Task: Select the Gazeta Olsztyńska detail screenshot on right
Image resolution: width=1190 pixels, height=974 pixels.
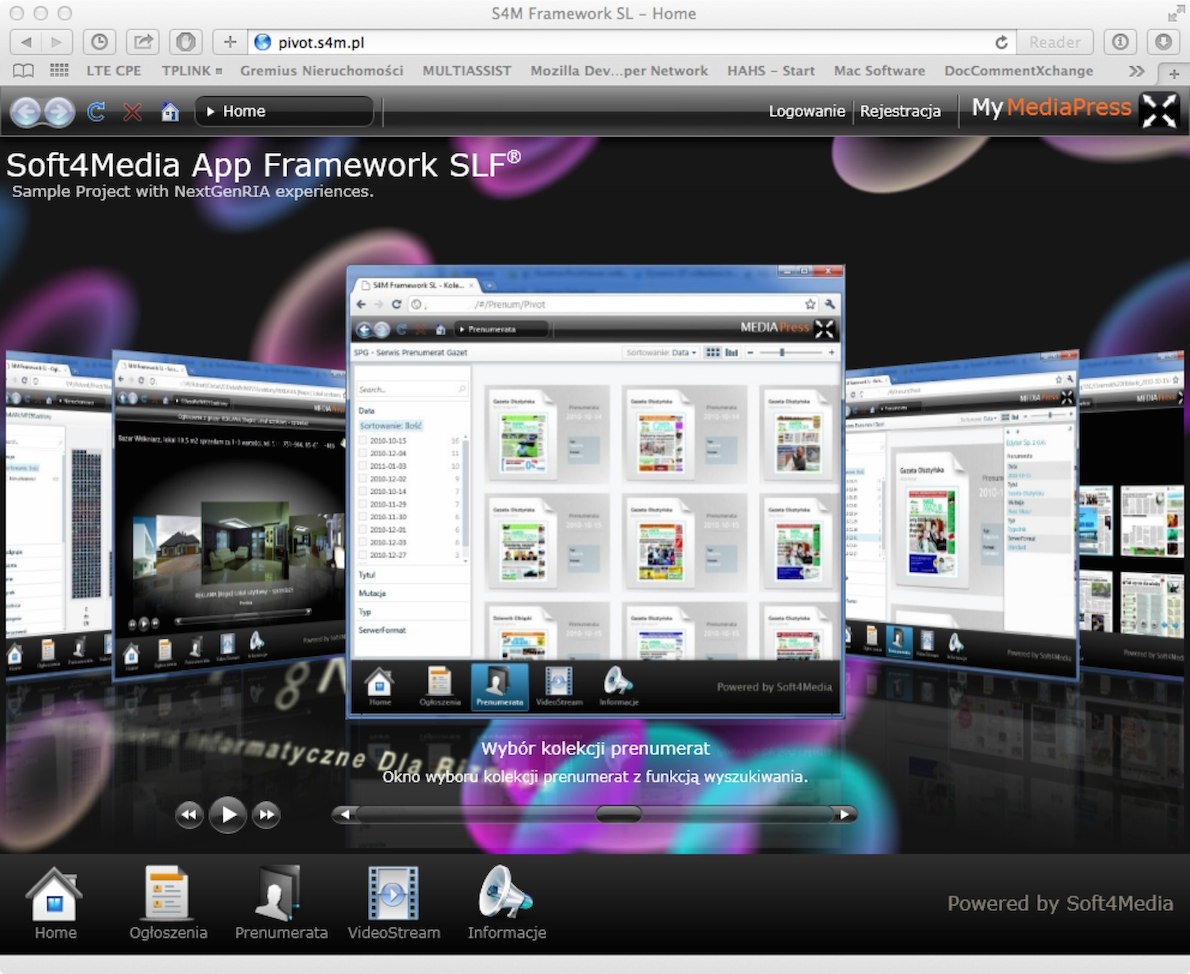Action: pos(962,514)
